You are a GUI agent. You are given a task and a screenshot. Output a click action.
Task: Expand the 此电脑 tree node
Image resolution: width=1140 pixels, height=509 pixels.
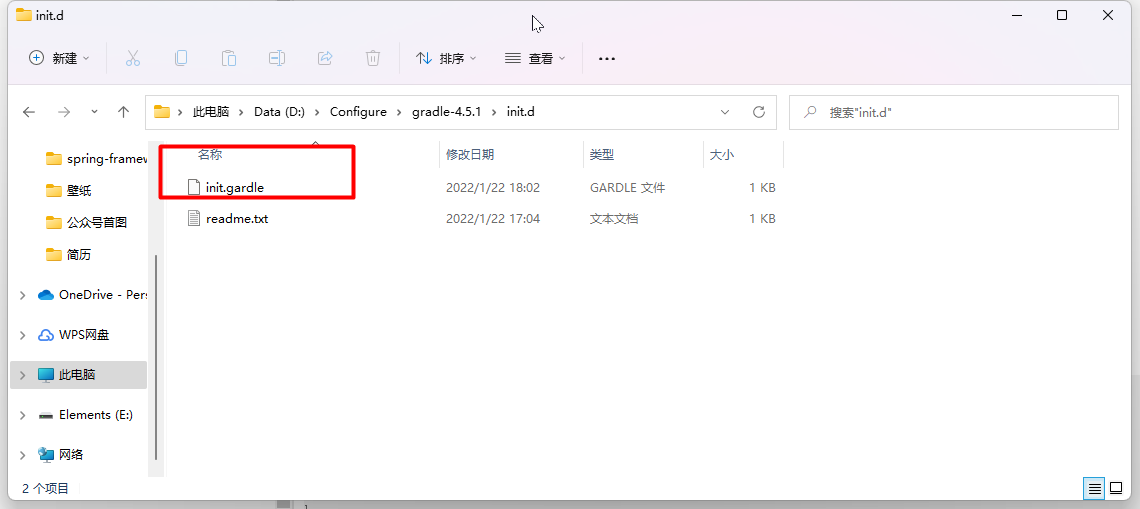pos(23,375)
